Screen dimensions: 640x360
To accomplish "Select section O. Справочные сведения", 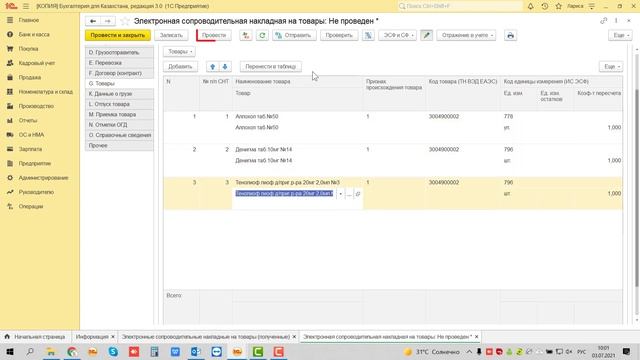I will [x=119, y=135].
